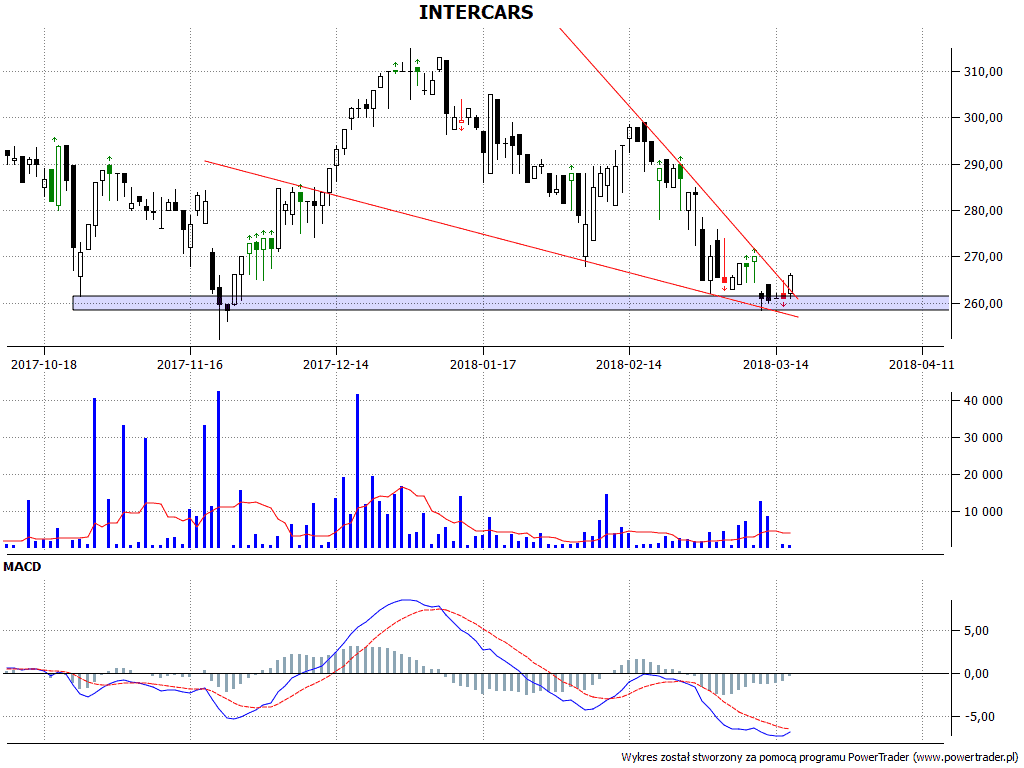Image resolution: width=1024 pixels, height=768 pixels.
Task: Click the INTERCARS chart title
Action: pos(475,12)
